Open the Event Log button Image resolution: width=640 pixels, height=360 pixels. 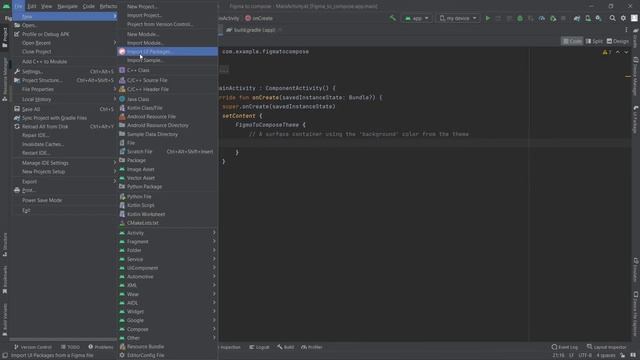pos(565,347)
